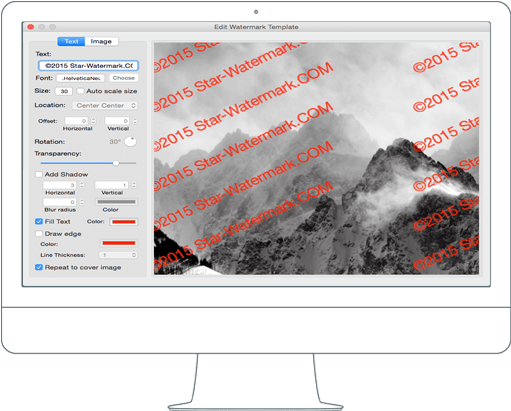
Task: Click the Horizontal offset field
Action: (x=76, y=121)
